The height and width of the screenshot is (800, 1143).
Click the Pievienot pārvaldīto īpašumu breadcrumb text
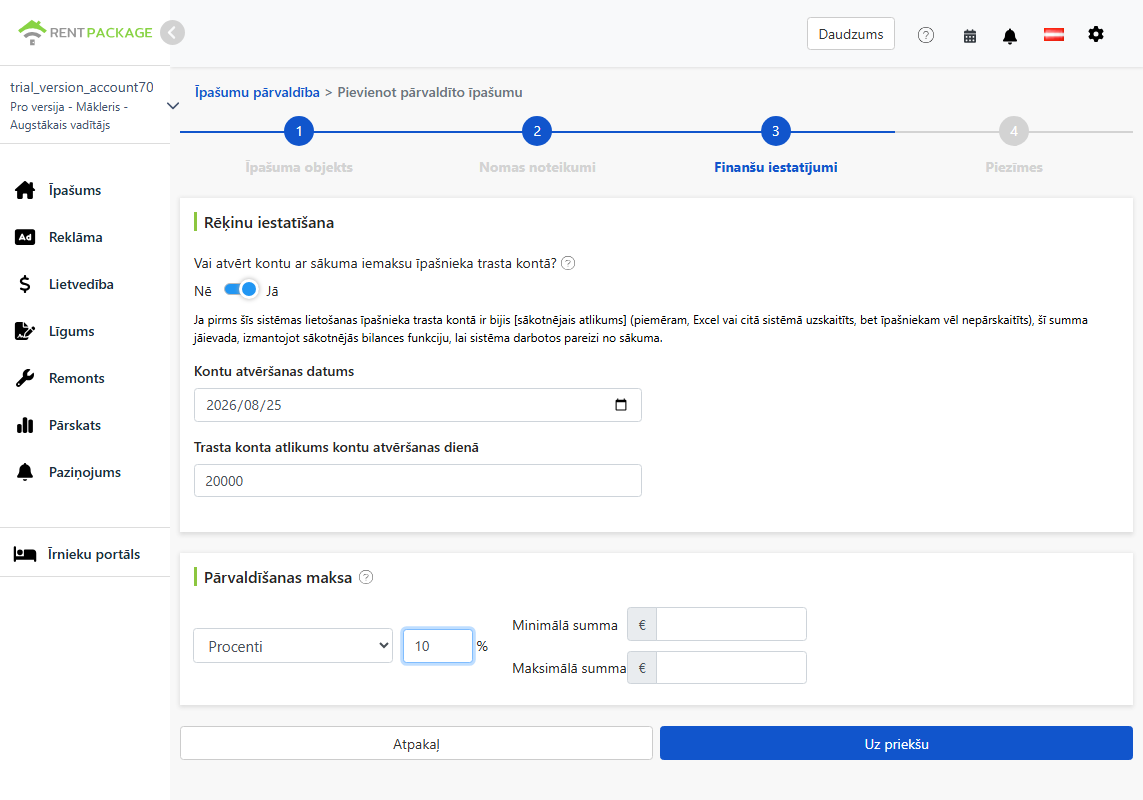(x=429, y=93)
